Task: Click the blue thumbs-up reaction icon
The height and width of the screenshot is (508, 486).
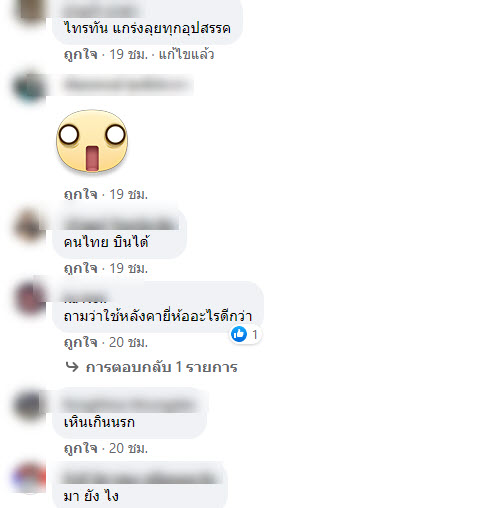Action: [x=239, y=334]
